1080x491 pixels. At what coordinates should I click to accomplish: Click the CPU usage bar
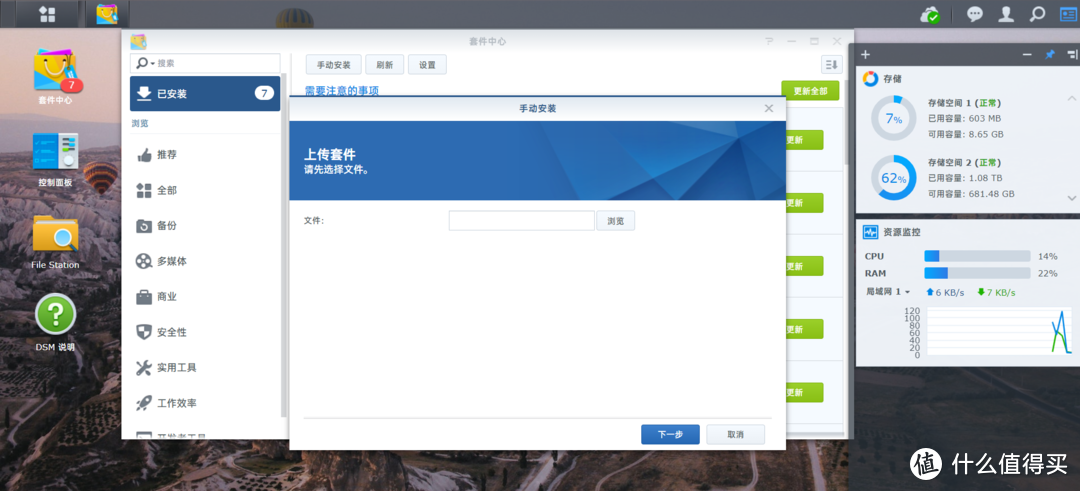click(x=977, y=256)
